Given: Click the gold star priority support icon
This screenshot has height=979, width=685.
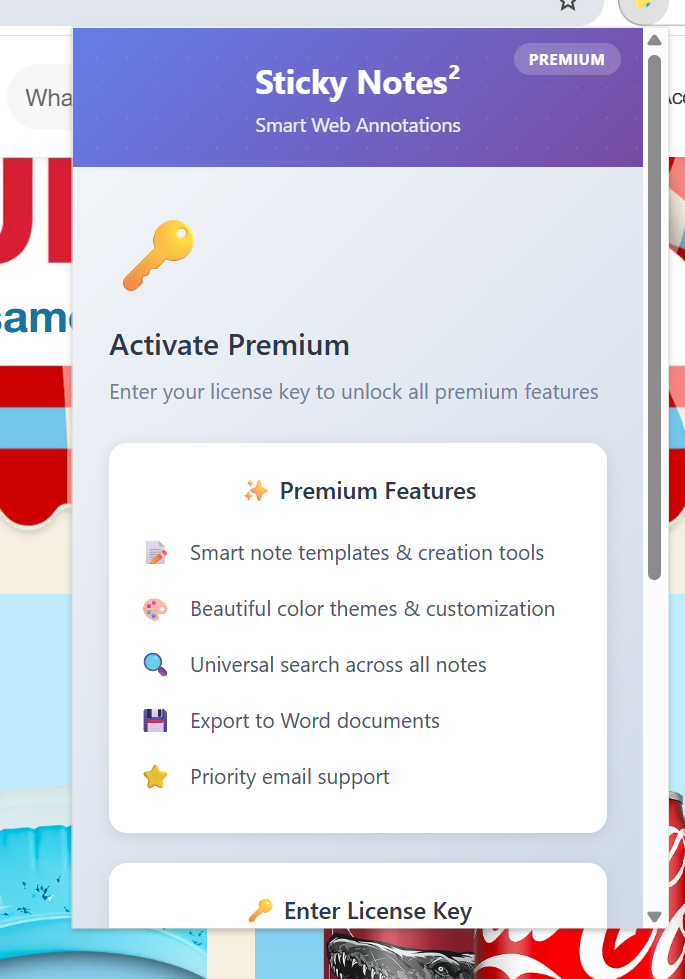Looking at the screenshot, I should [x=155, y=777].
